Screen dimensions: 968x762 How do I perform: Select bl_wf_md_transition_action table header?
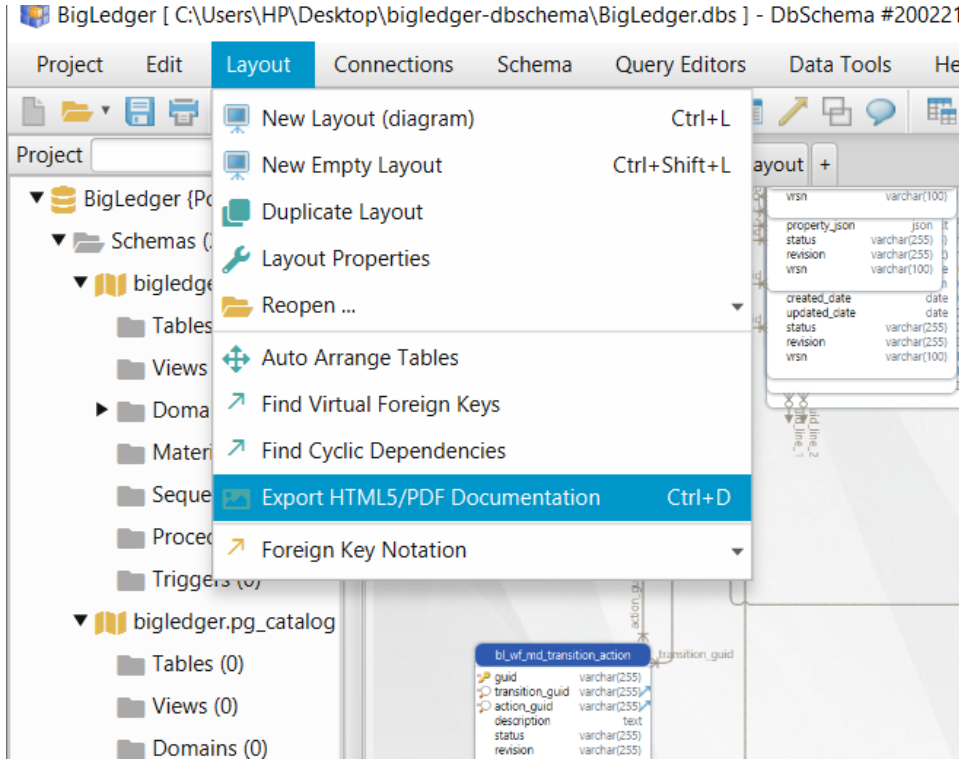coord(562,655)
